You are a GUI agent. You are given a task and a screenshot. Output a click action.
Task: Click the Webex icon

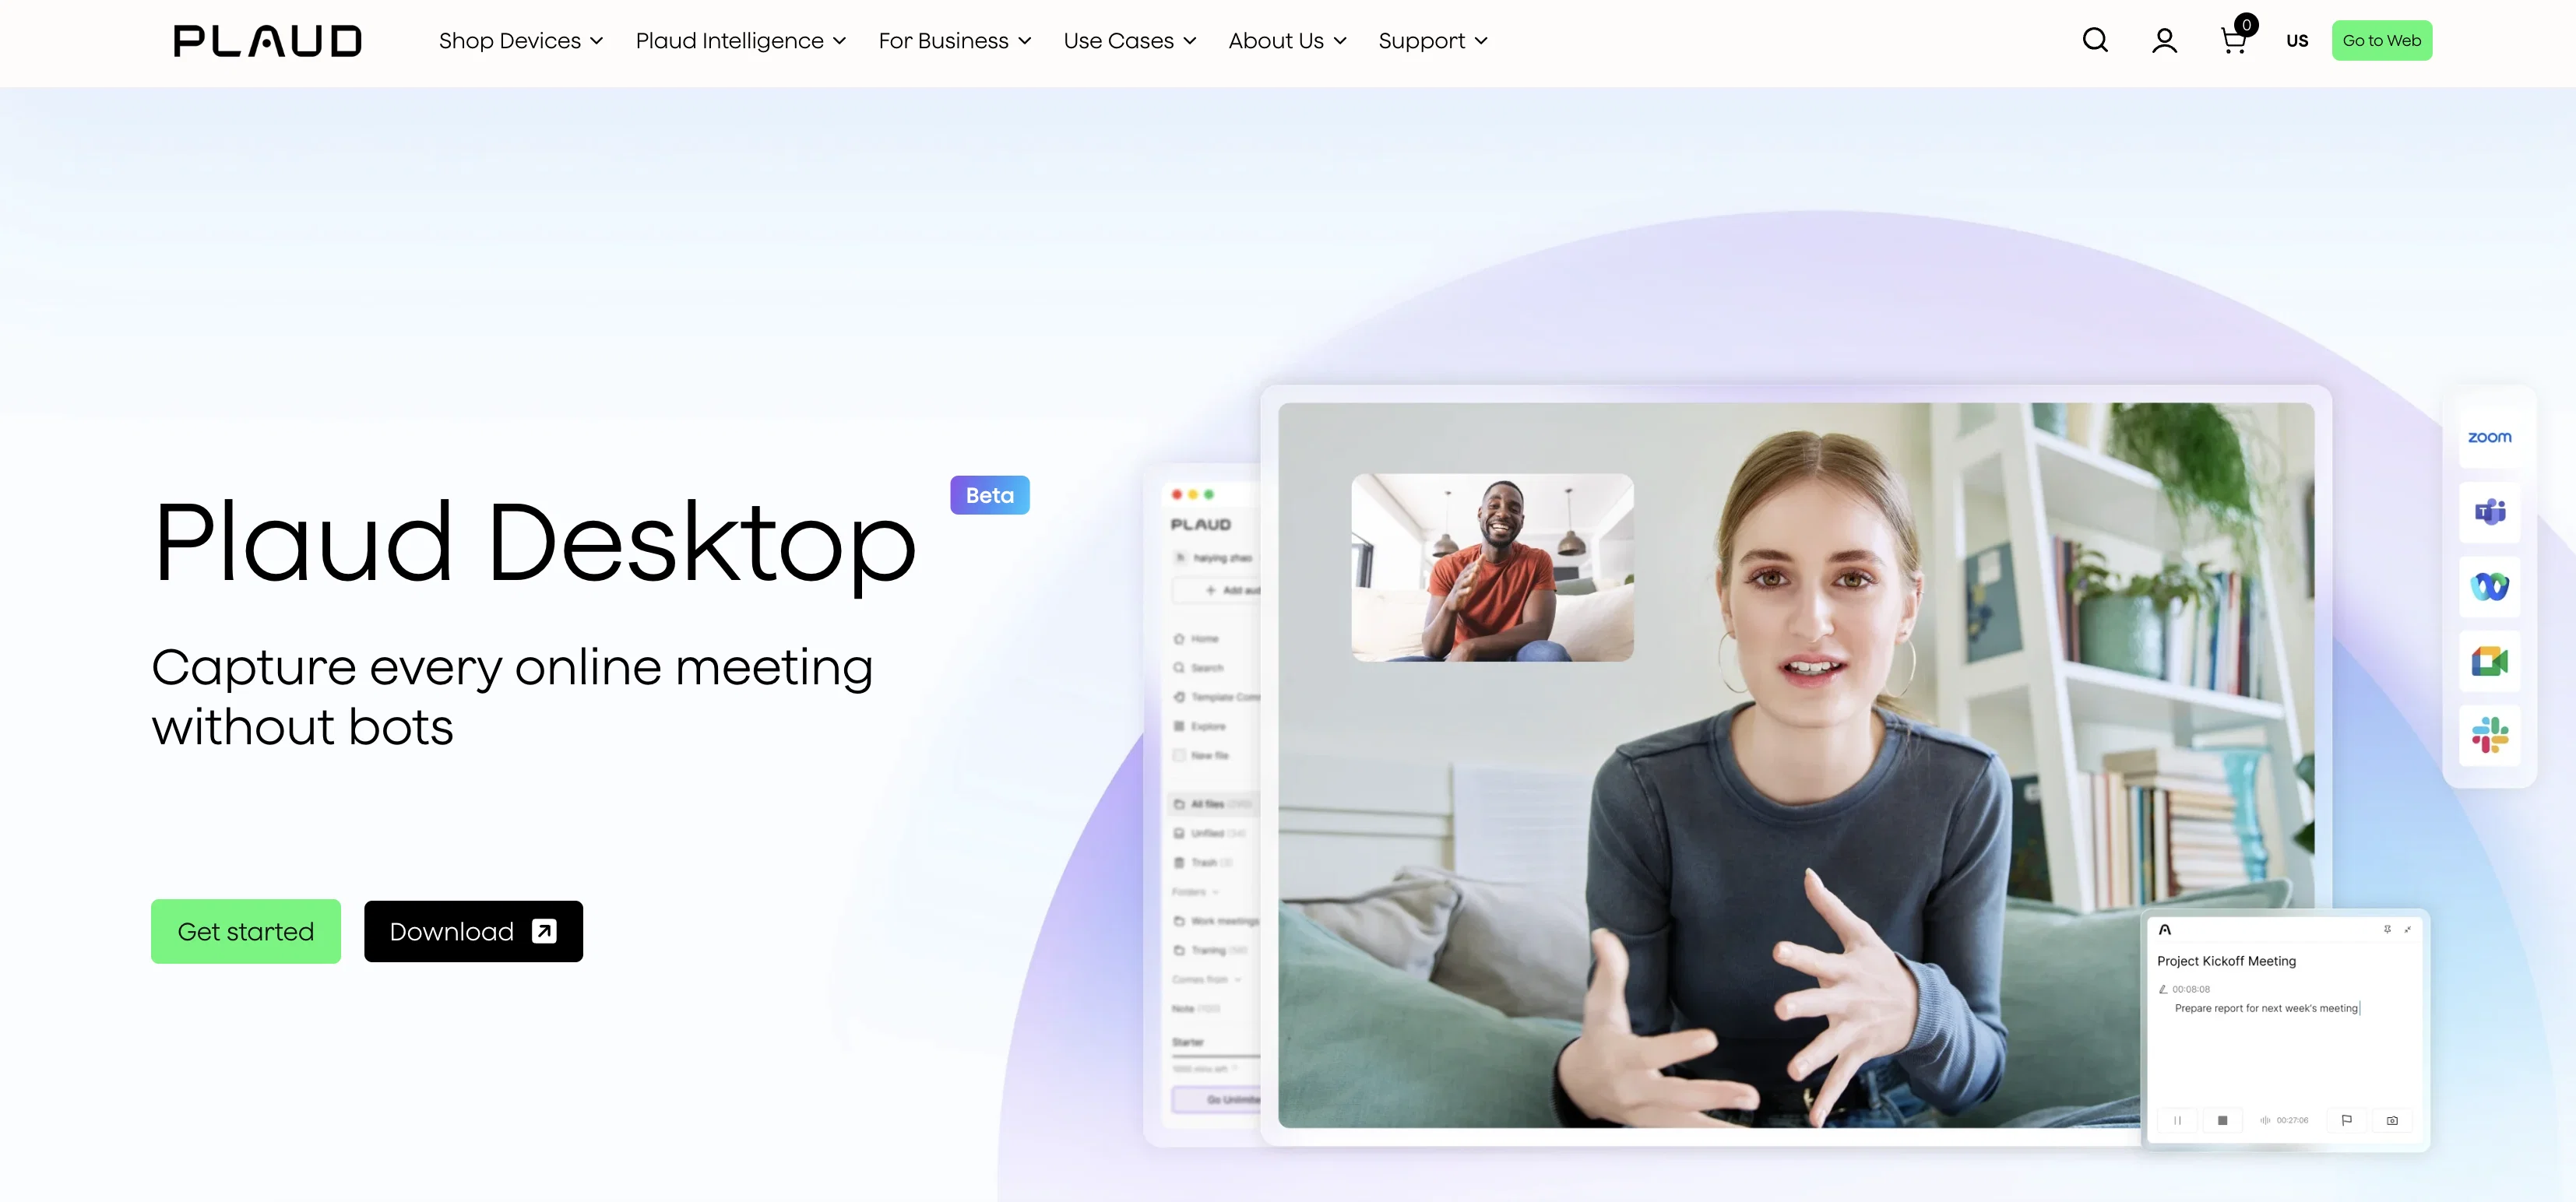tap(2489, 586)
